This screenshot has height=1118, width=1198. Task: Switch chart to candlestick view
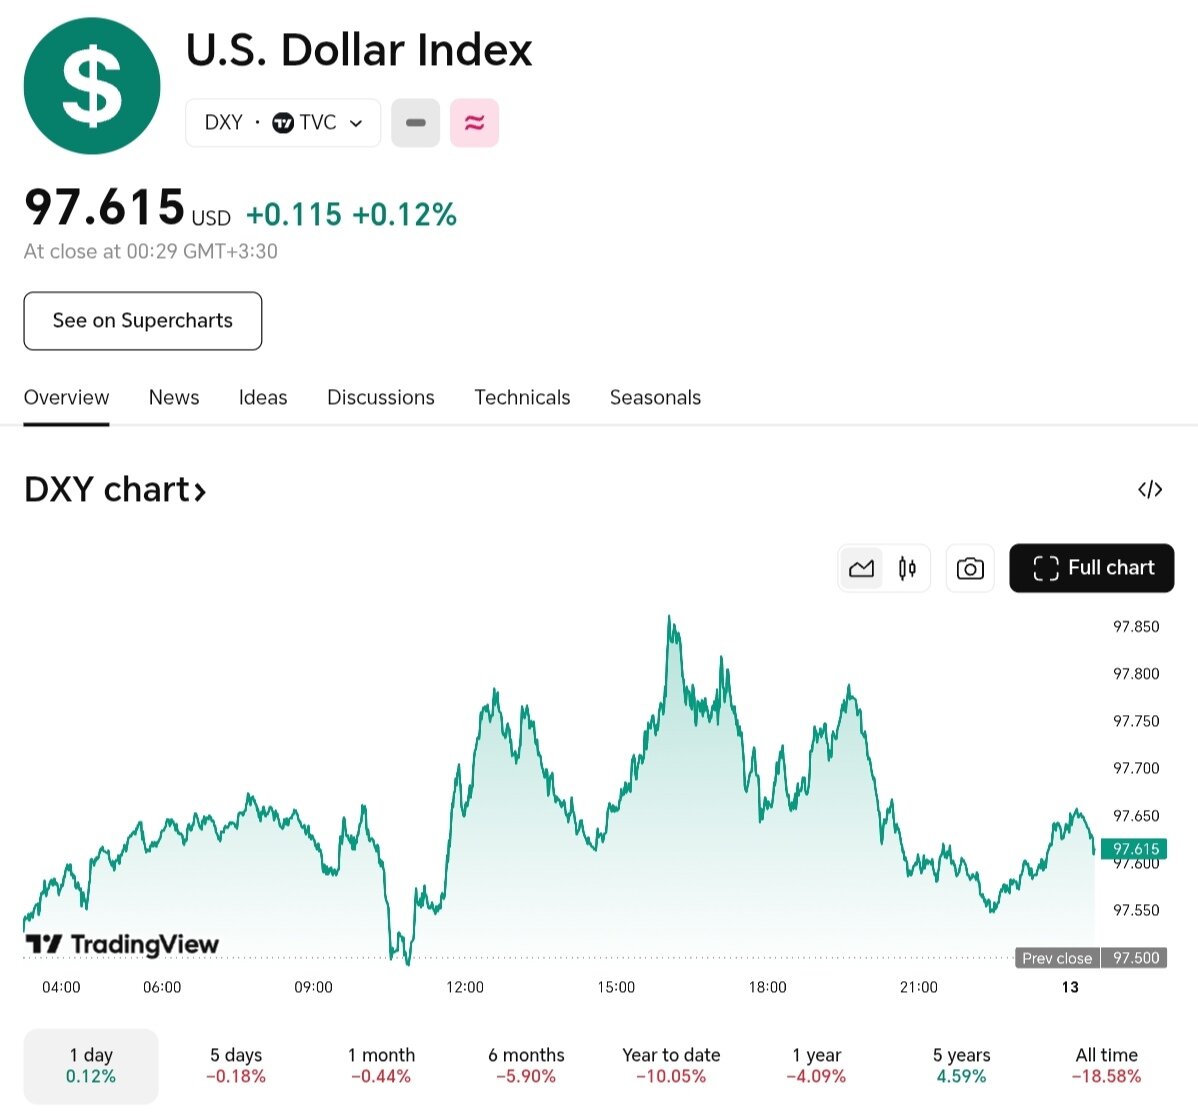click(906, 567)
